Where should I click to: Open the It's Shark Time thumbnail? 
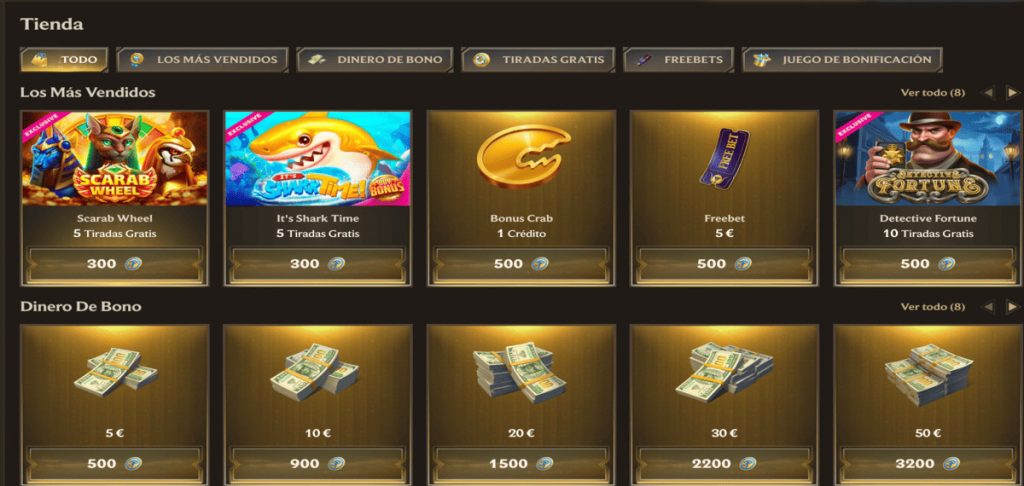click(x=318, y=159)
